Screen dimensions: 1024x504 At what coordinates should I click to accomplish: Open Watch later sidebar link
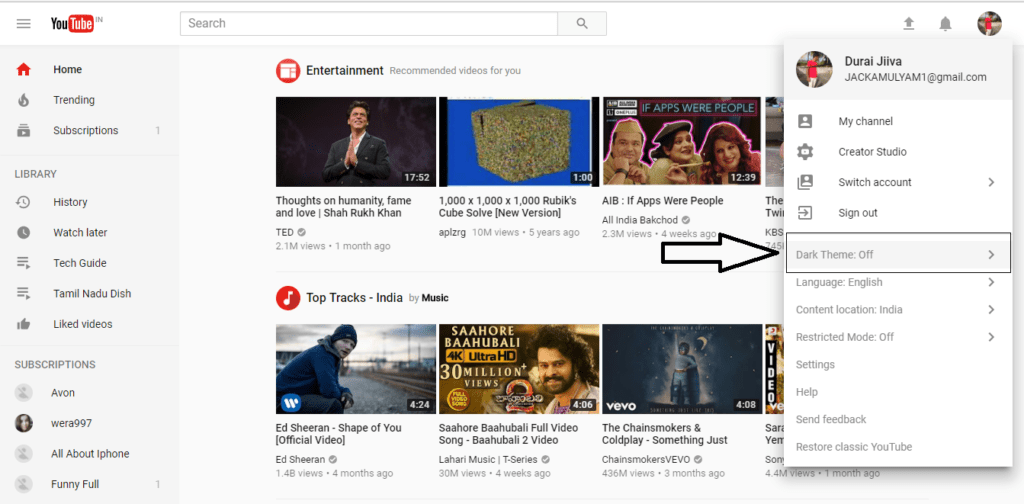pos(80,232)
